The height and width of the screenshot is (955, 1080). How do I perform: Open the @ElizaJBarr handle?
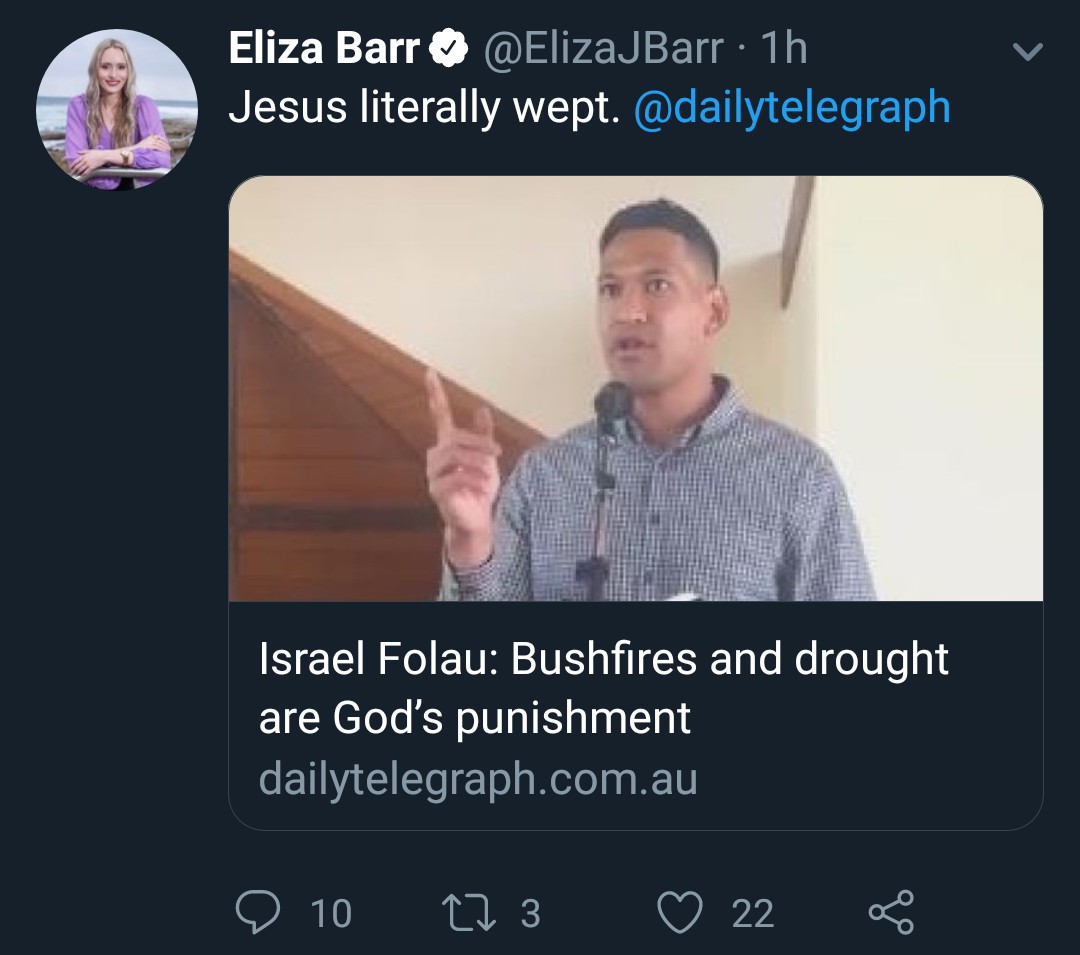pos(603,49)
